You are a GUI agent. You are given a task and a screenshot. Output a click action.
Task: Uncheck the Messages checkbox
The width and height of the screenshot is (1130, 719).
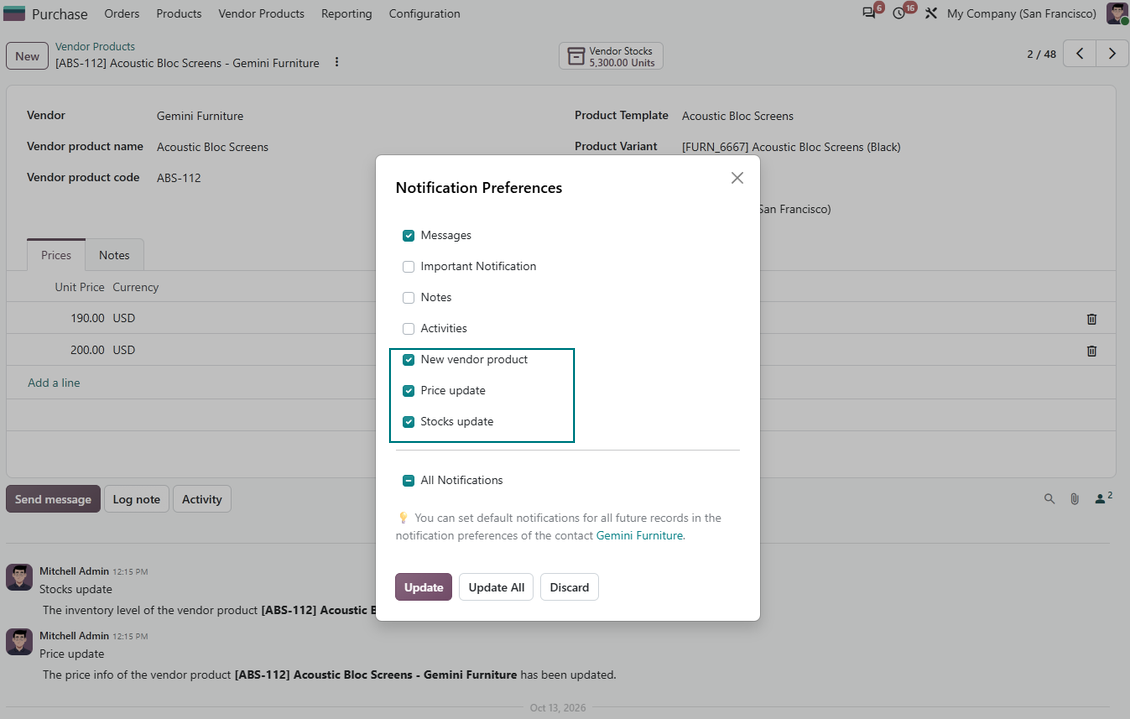coord(409,236)
